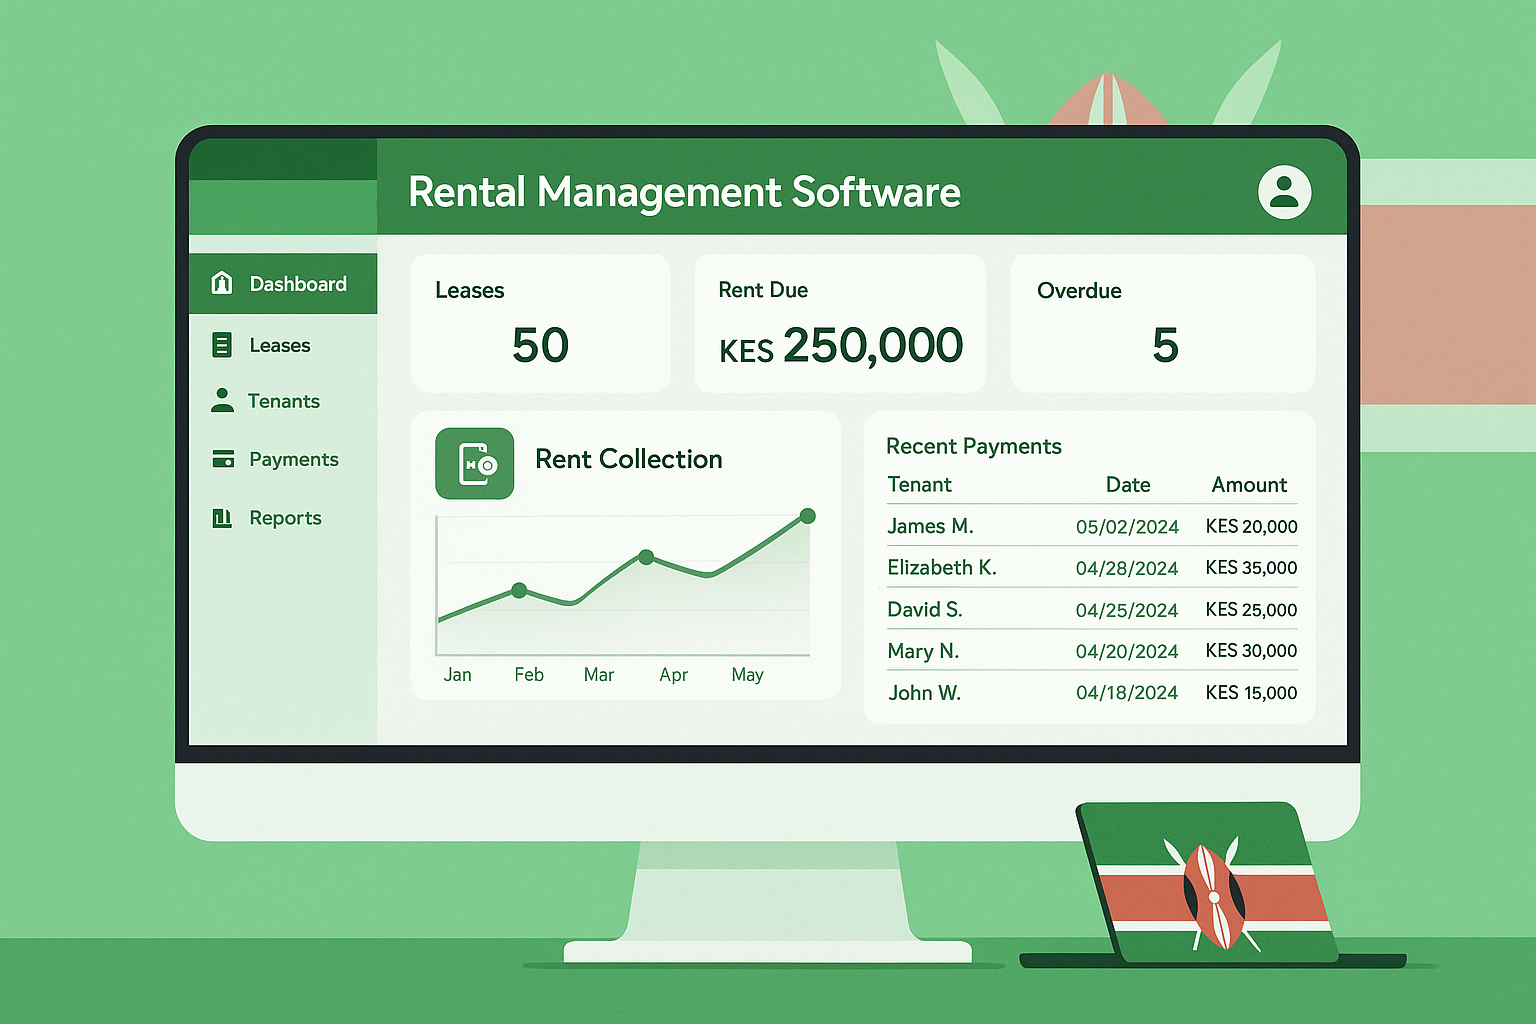Screen dimensions: 1536x1024
Task: Click the Leases document icon
Action: (221, 344)
